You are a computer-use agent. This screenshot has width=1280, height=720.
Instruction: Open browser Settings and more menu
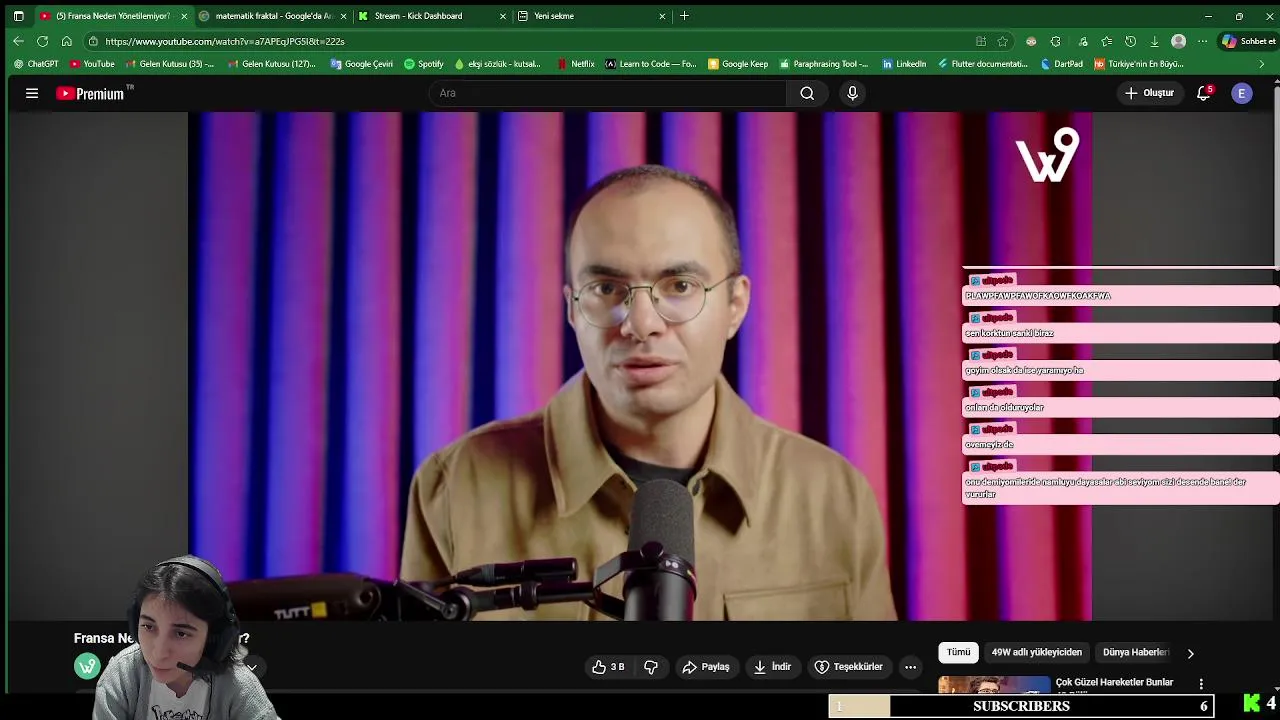pos(1202,41)
